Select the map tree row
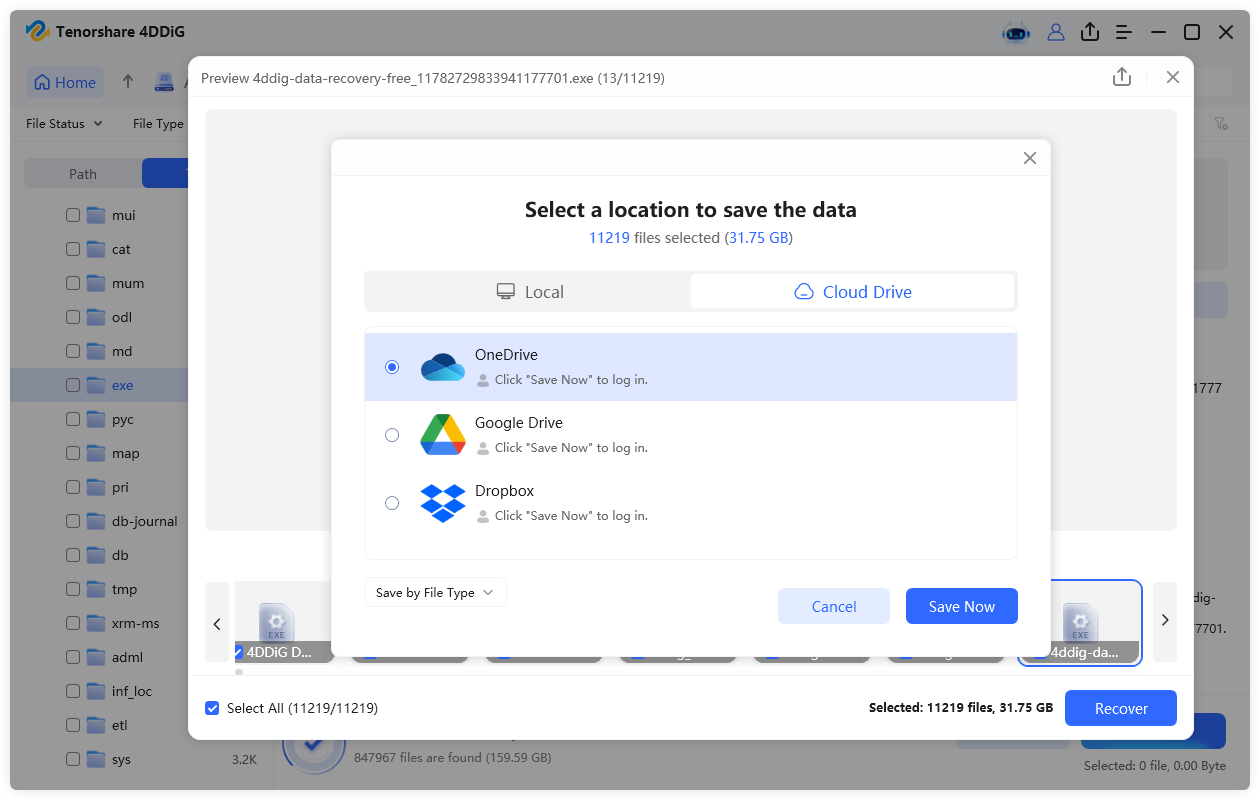The width and height of the screenshot is (1260, 800). click(100, 453)
